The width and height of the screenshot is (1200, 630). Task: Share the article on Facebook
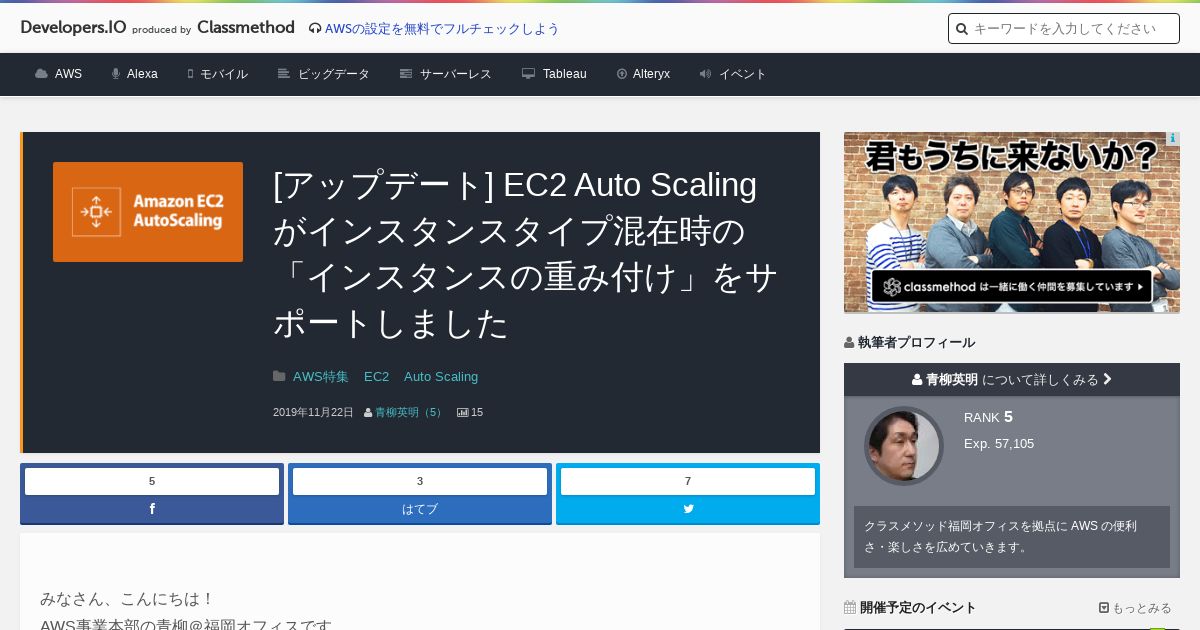click(152, 509)
